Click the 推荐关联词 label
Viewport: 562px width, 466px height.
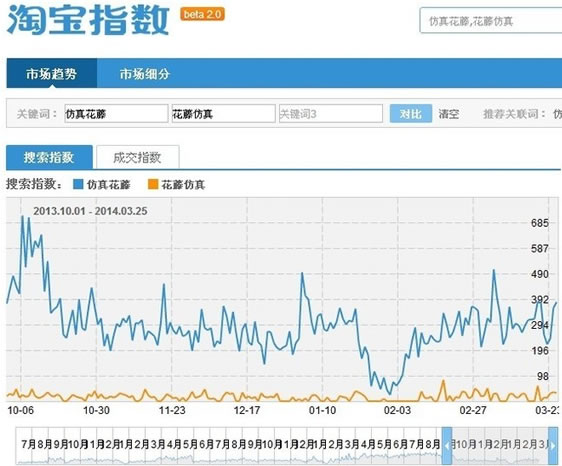(515, 114)
